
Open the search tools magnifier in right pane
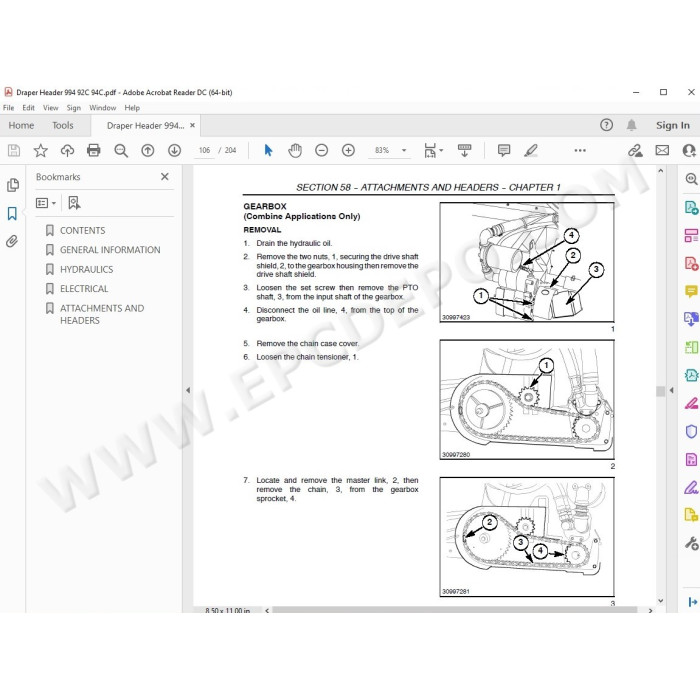pyautogui.click(x=691, y=179)
